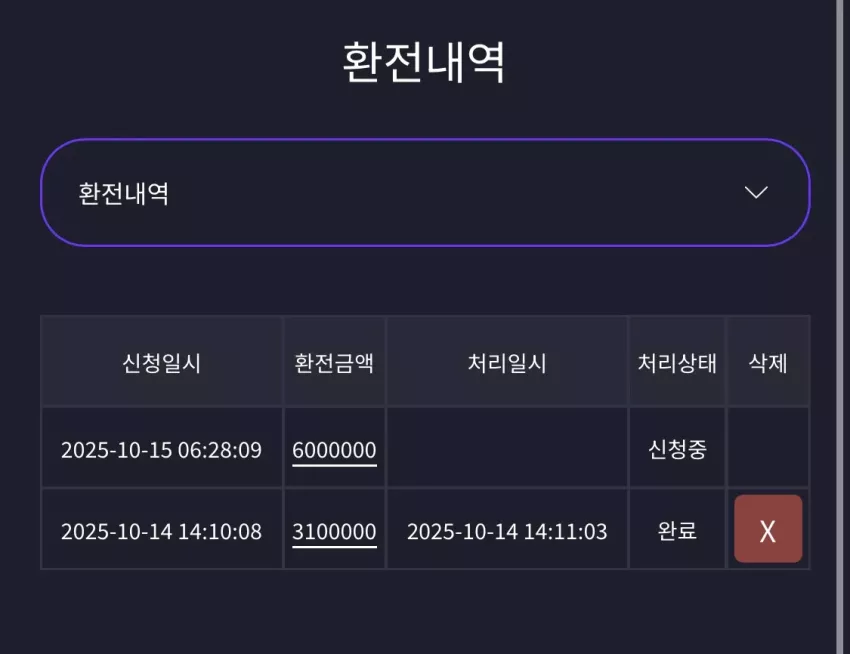
Task: Click the 처리일시 column header
Action: 507,362
